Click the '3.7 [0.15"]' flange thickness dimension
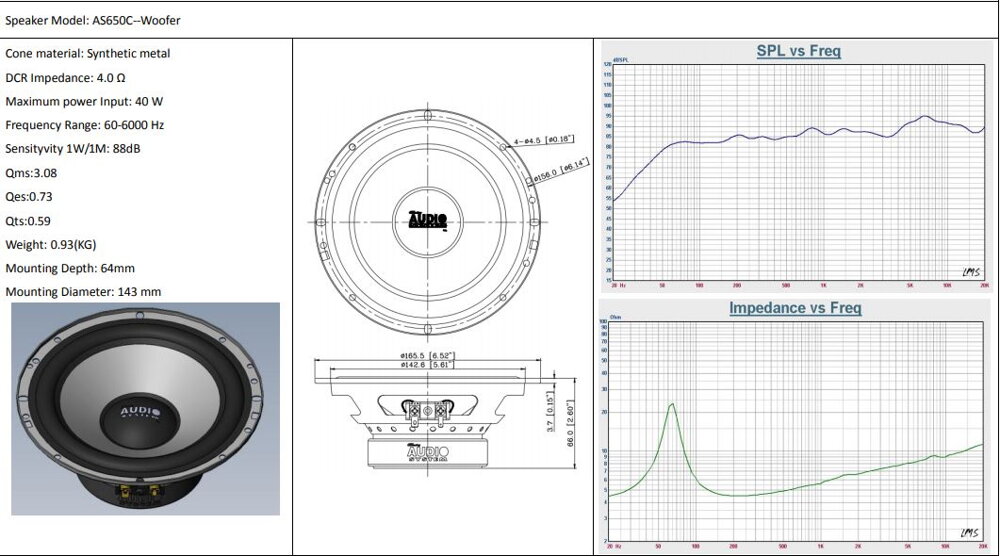The image size is (1000, 556). (550, 411)
